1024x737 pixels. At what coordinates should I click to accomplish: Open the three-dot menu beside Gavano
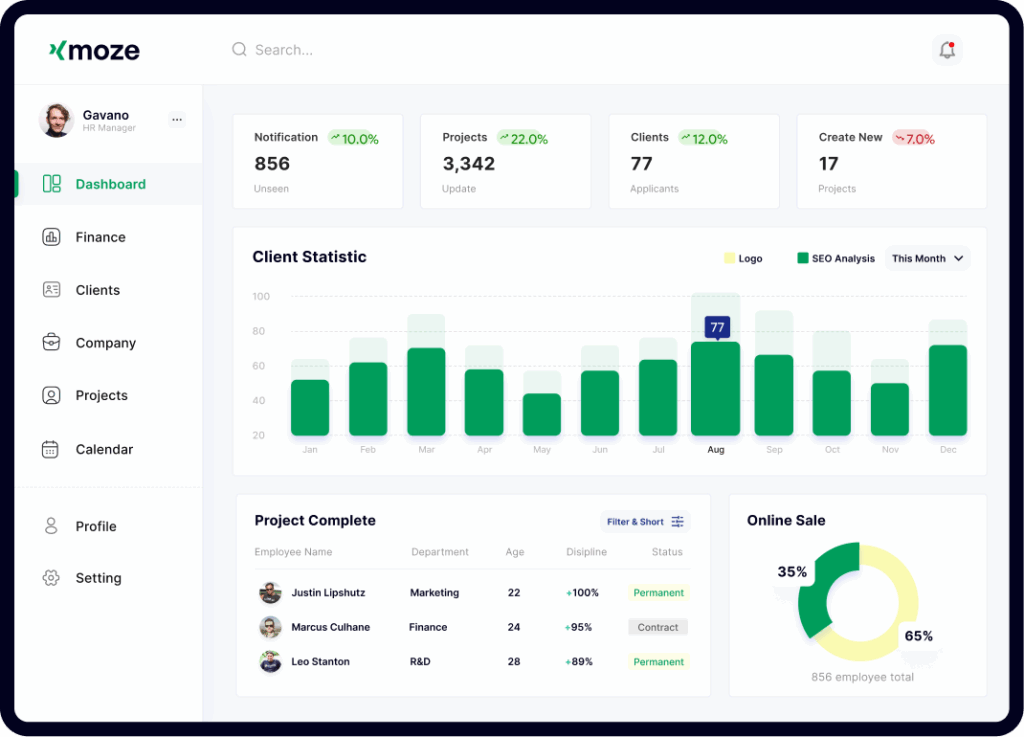[177, 120]
